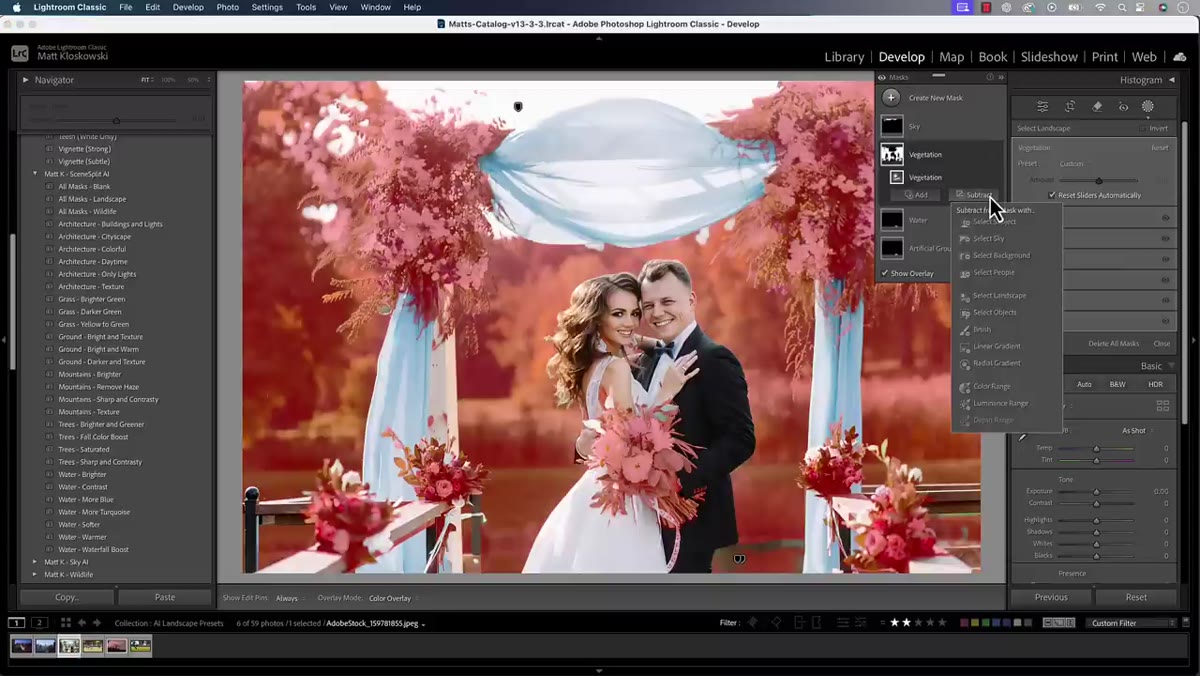This screenshot has height=676, width=1200.
Task: Choose Select Sky in subtract menu
Action: [x=988, y=238]
